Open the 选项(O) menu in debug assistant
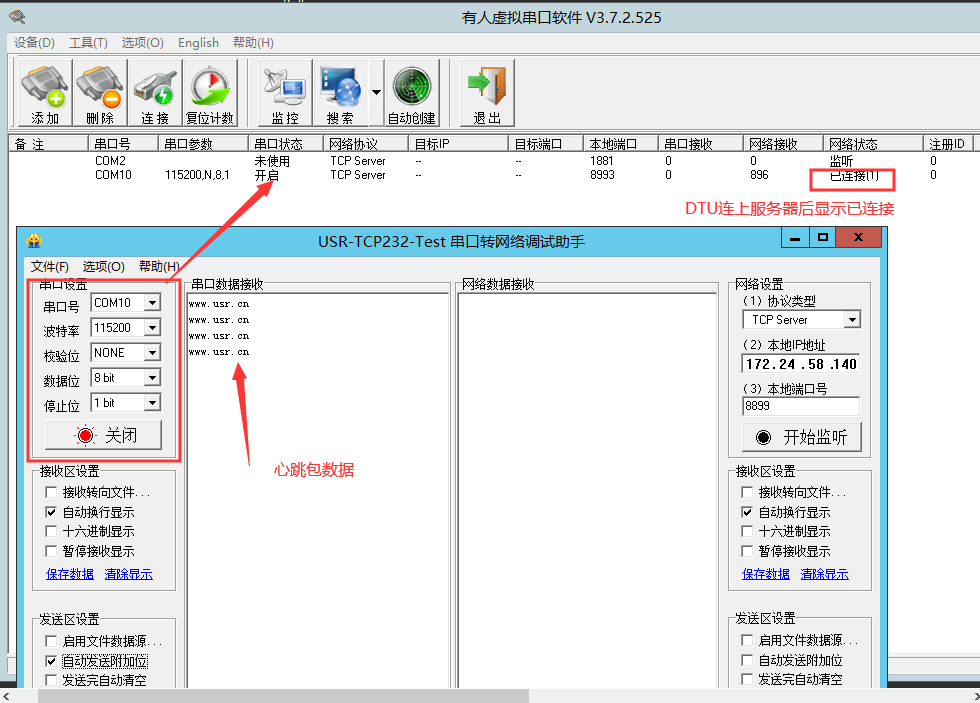Screen dimensions: 980x703 click(x=104, y=267)
